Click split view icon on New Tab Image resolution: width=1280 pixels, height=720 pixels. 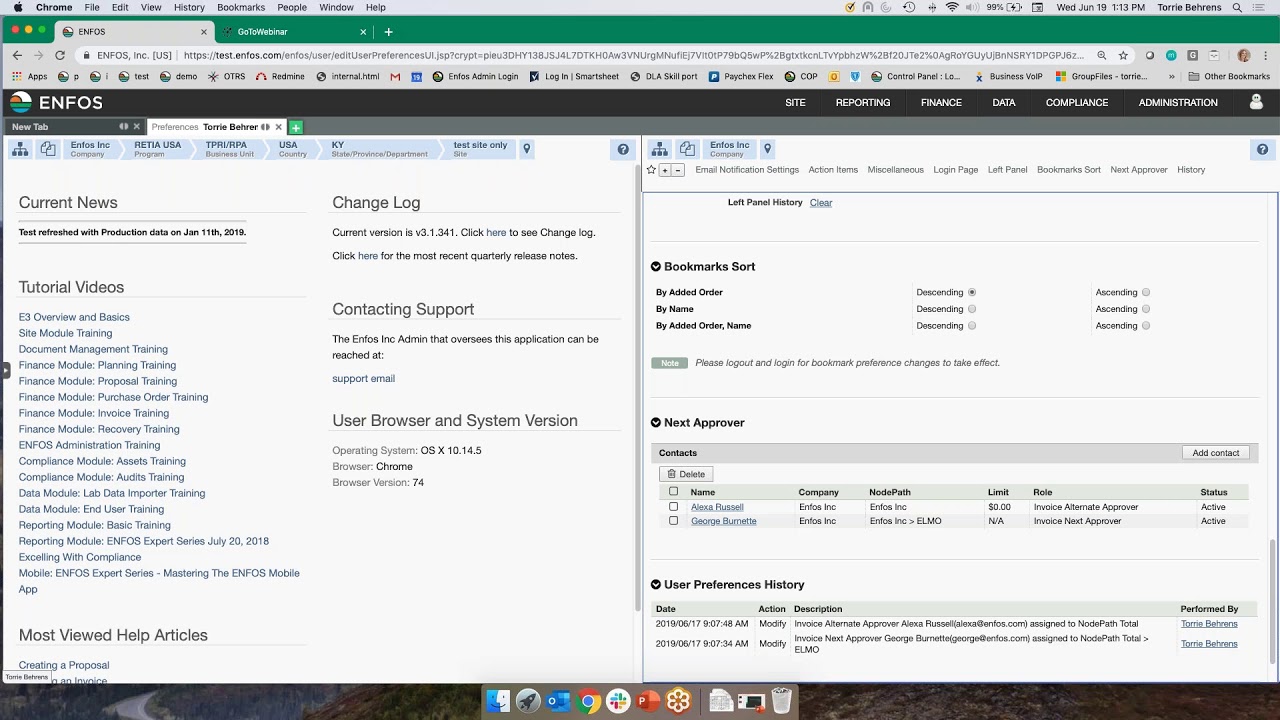coord(124,127)
